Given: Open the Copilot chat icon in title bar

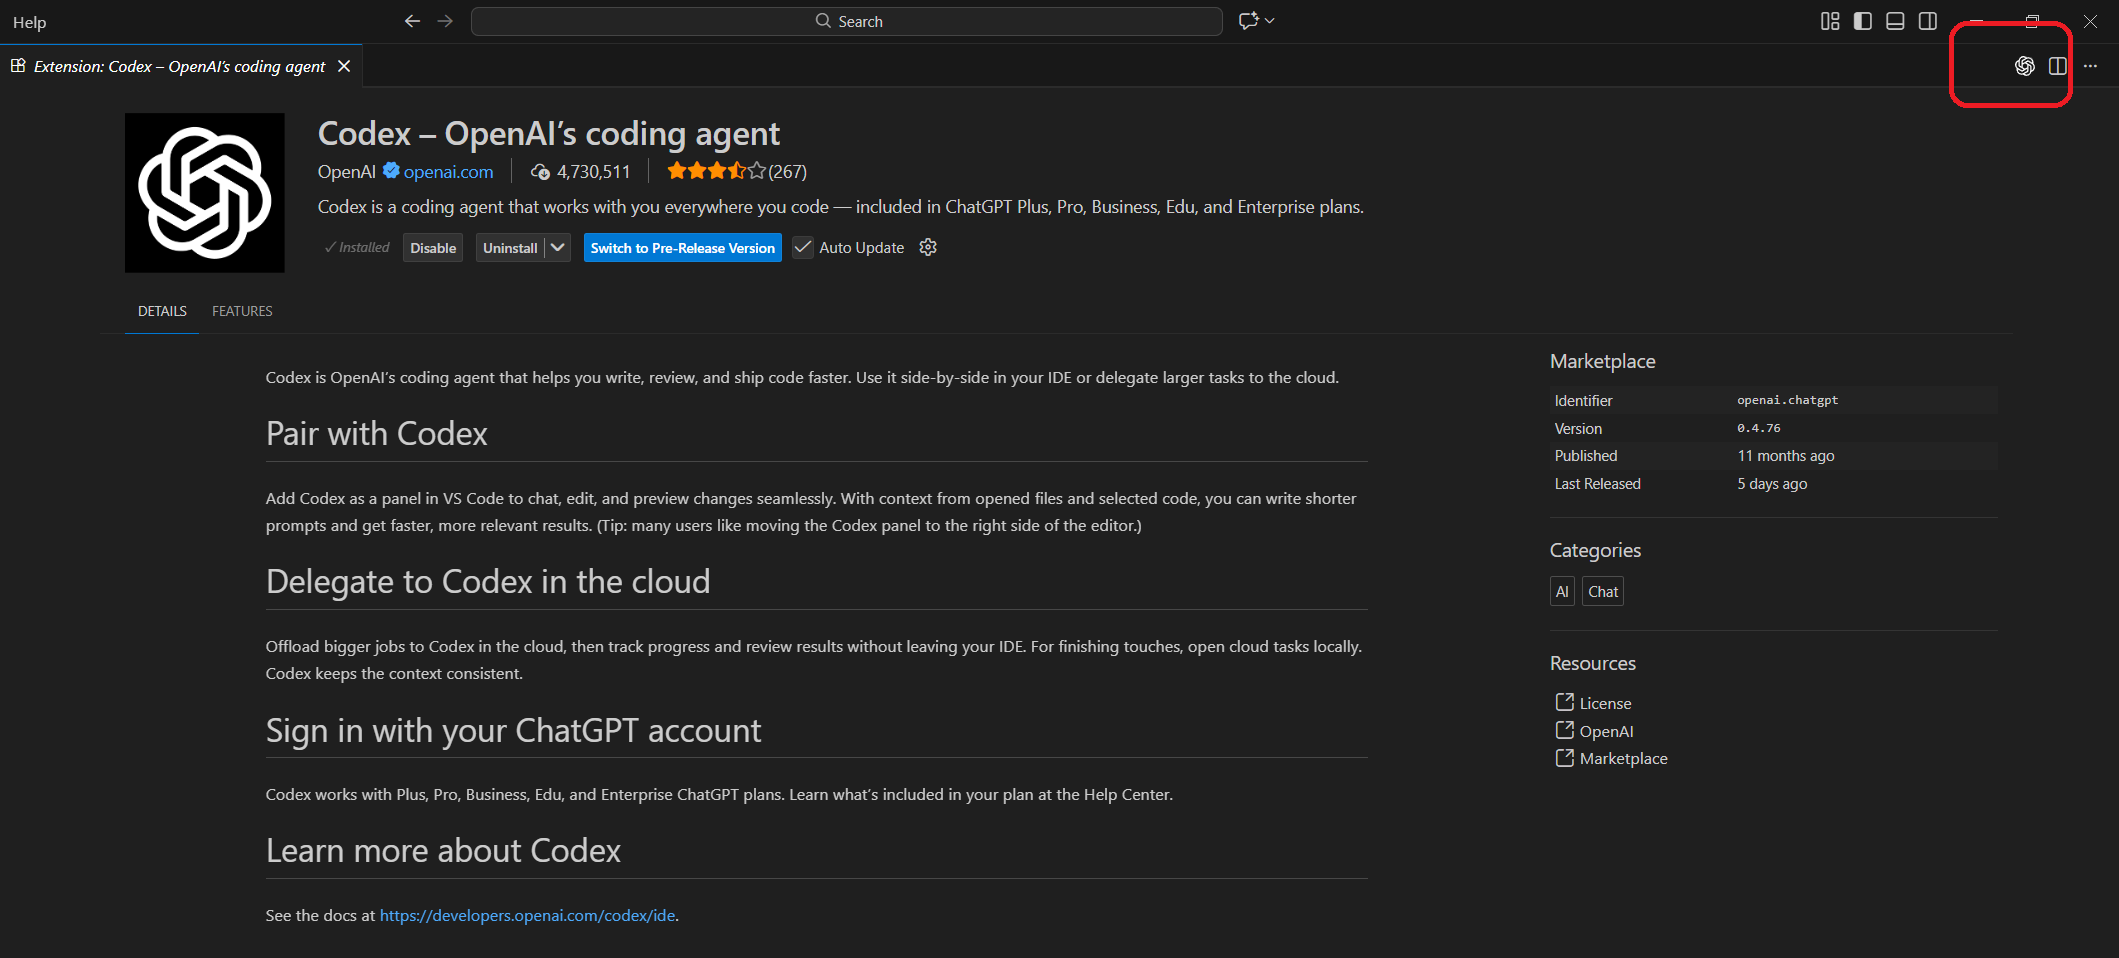Looking at the screenshot, I should tap(1247, 21).
